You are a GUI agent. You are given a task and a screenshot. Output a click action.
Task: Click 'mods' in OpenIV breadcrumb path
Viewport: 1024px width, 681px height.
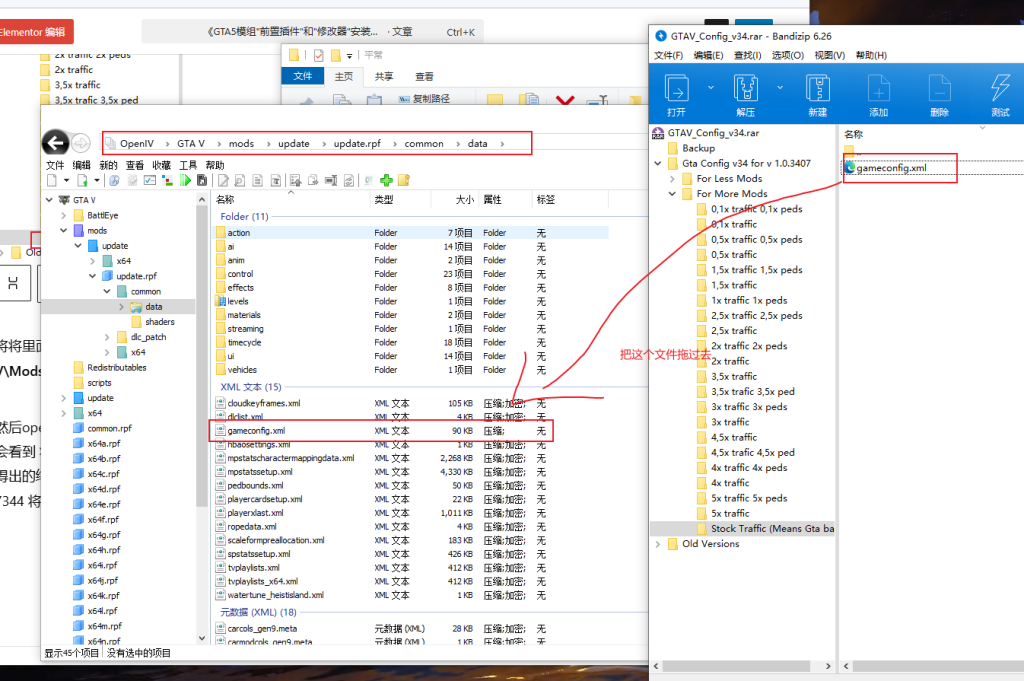[242, 144]
